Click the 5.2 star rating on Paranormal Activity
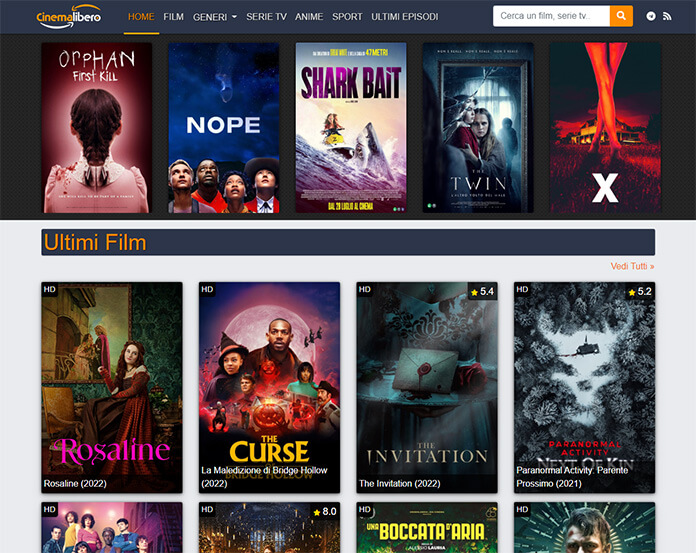The image size is (696, 553). (x=640, y=292)
